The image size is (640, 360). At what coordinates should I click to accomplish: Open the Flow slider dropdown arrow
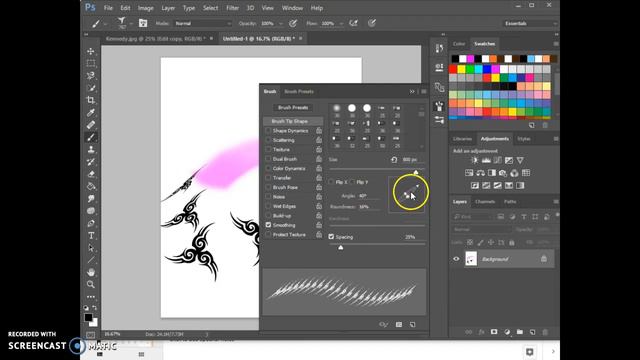[341, 24]
